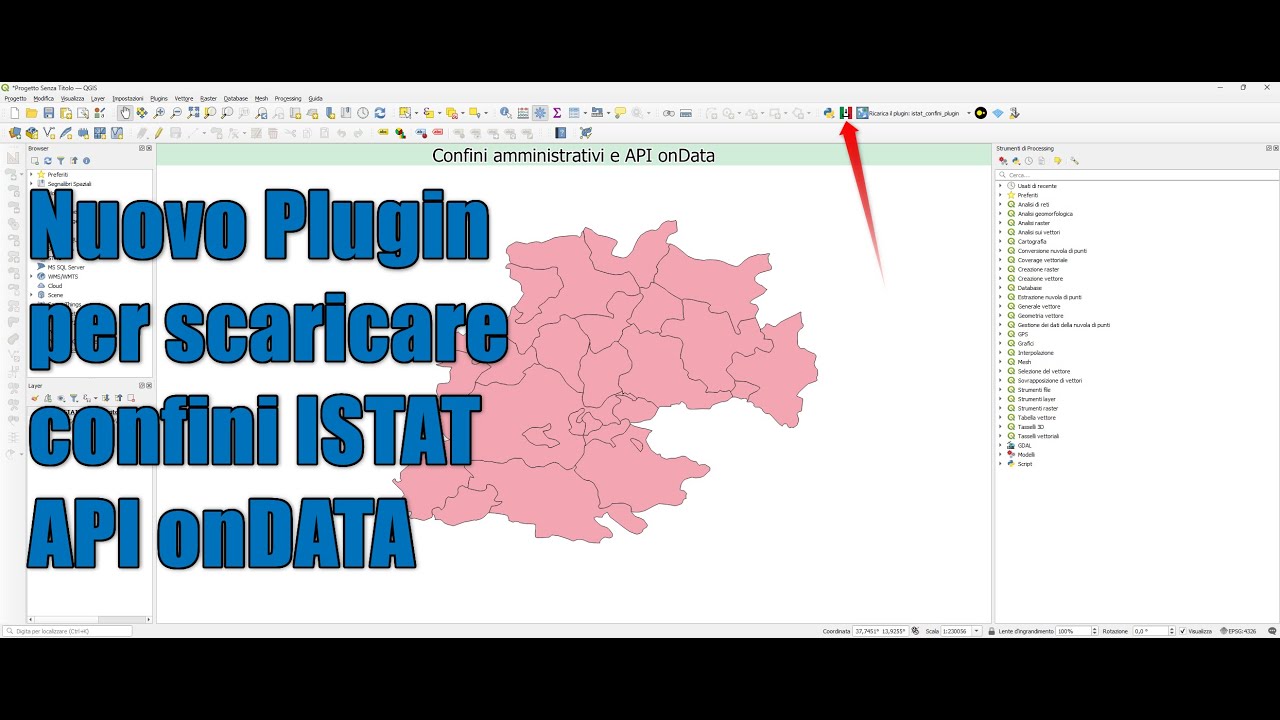Toggle editing pencil icon

pos(158,133)
